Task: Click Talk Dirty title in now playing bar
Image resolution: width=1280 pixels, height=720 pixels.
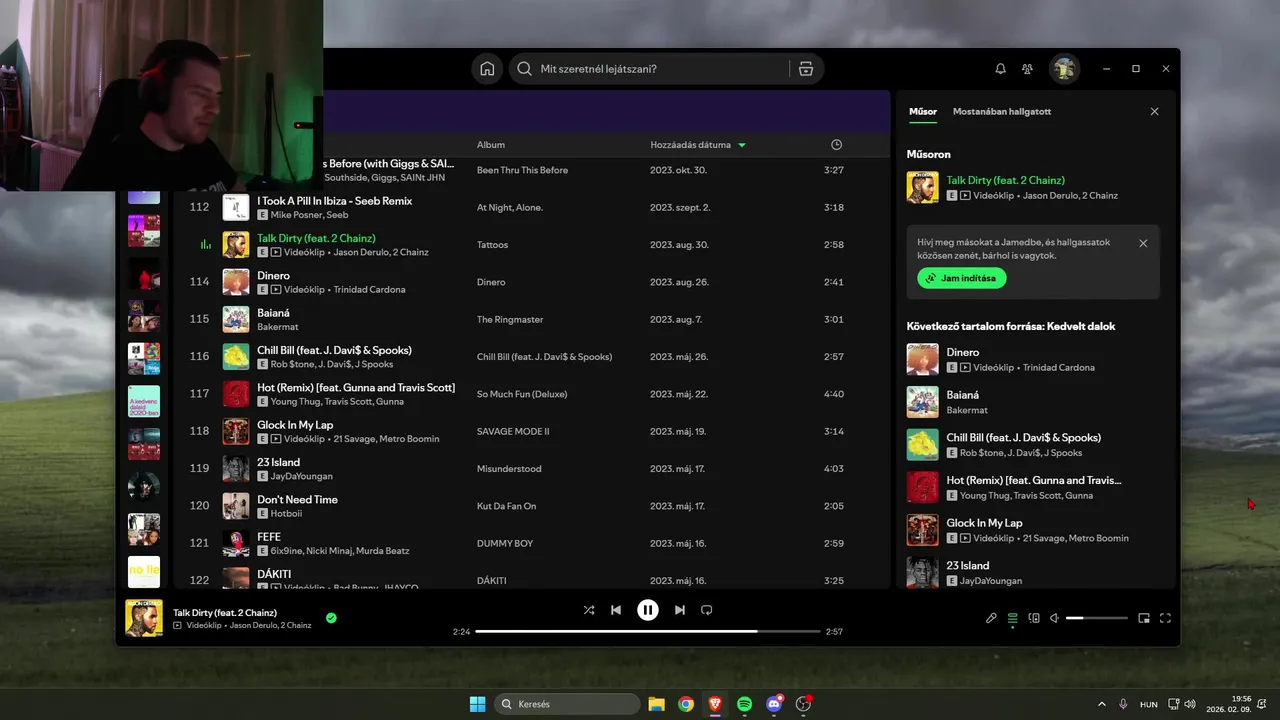Action: 225,612
